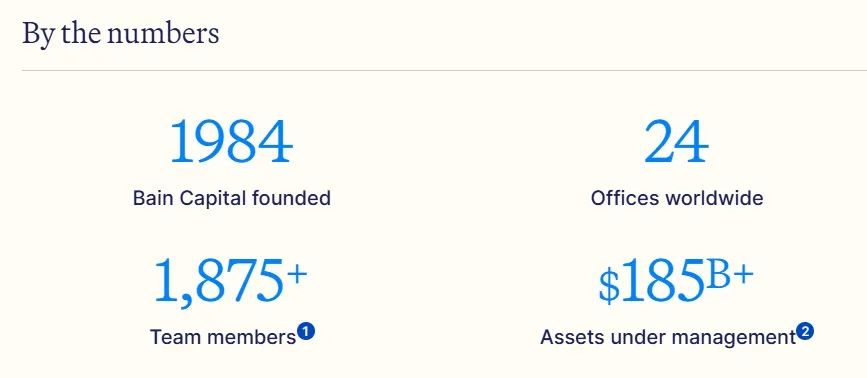The width and height of the screenshot is (867, 378).
Task: Click the B+ superscript after 185
Action: [730, 275]
